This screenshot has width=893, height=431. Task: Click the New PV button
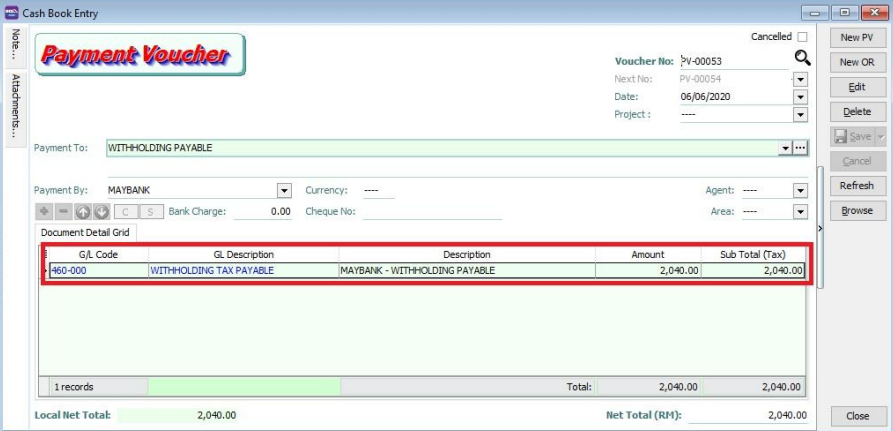point(856,38)
